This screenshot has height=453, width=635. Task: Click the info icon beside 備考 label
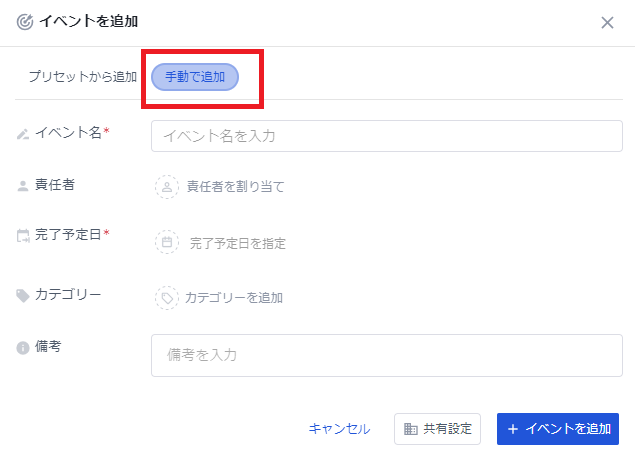tap(23, 347)
